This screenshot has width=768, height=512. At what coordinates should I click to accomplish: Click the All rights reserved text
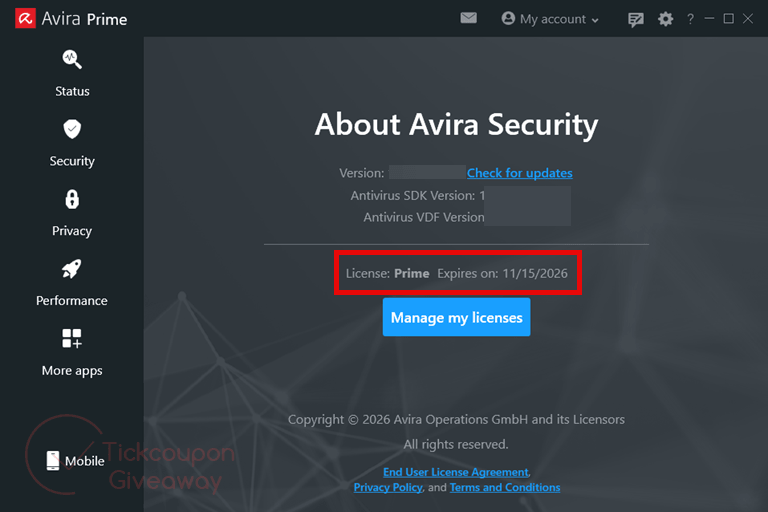456,444
